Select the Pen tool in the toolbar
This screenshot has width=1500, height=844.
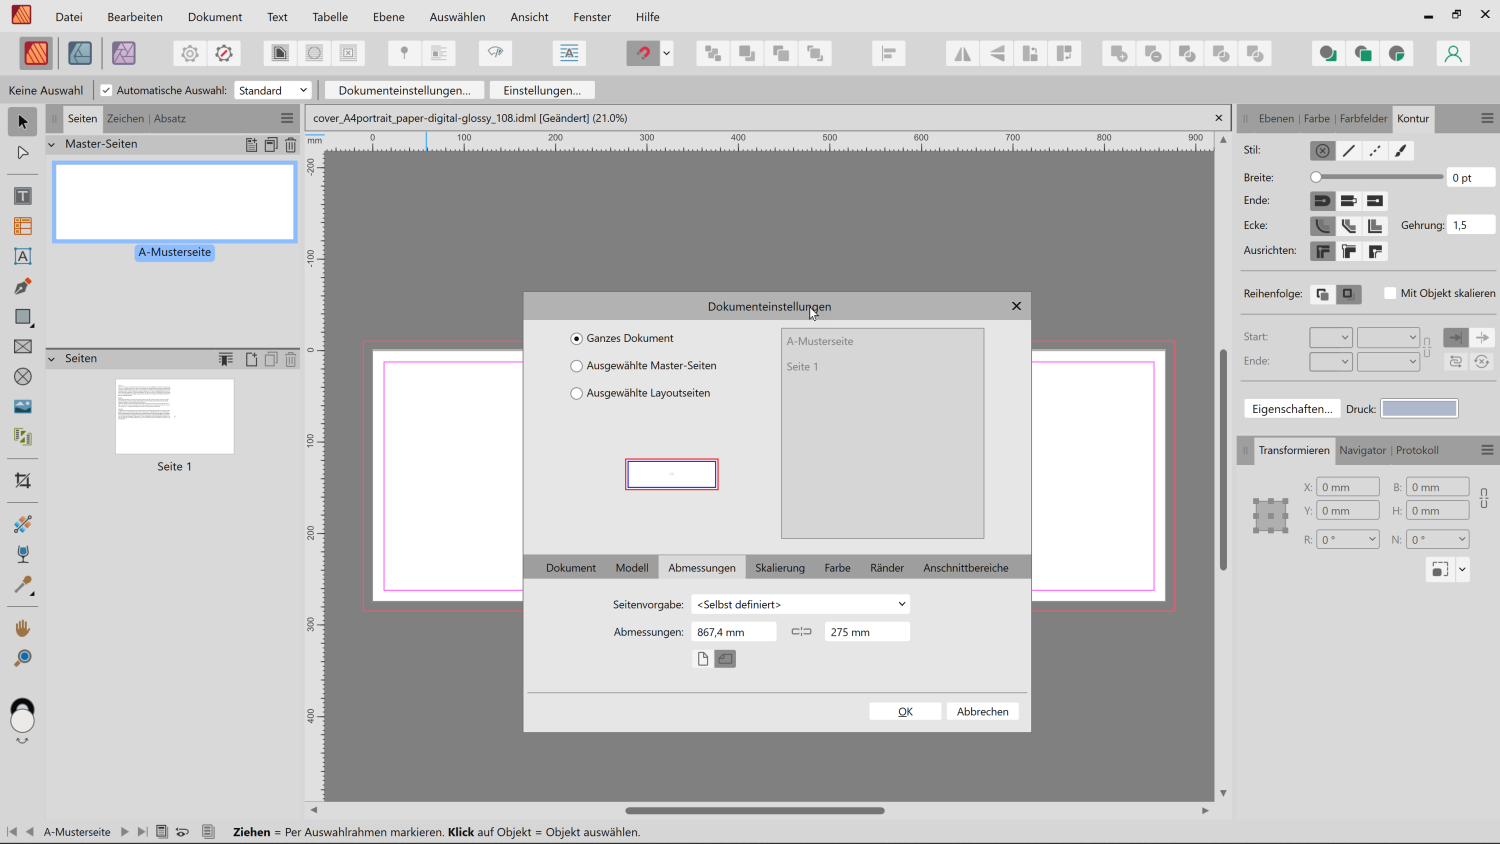click(22, 287)
